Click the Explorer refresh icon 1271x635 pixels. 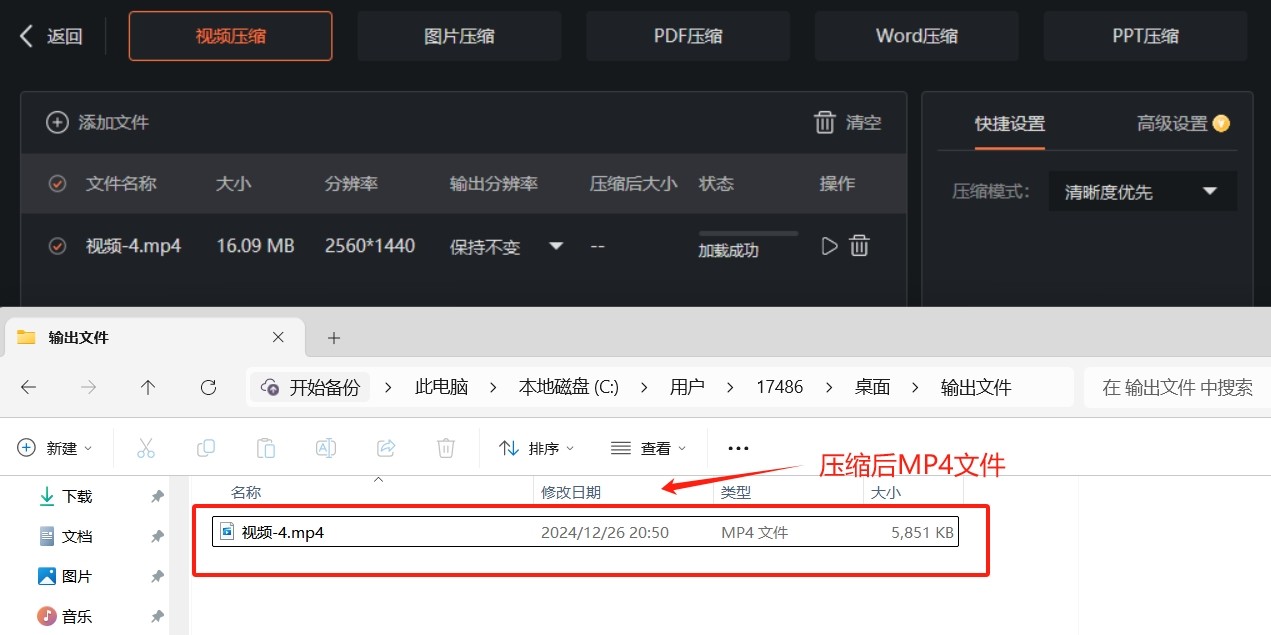coord(208,387)
